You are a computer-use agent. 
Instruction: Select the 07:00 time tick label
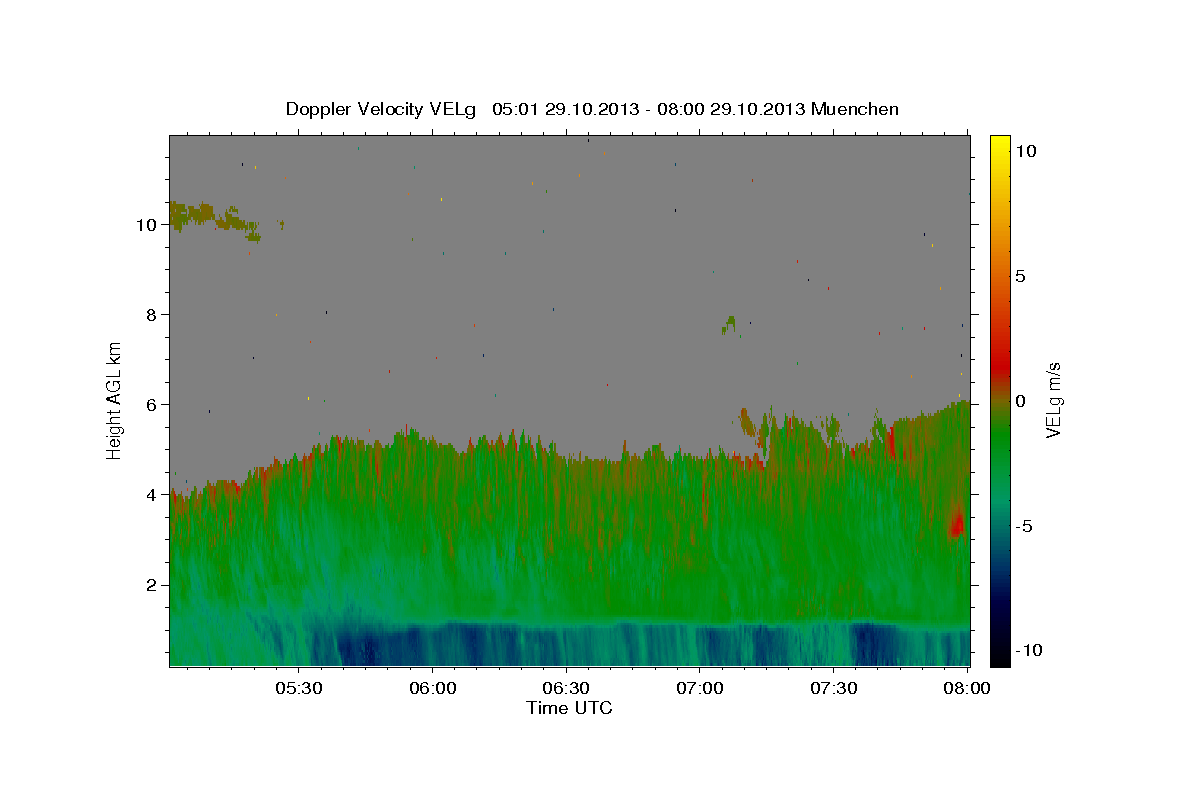[x=700, y=689]
